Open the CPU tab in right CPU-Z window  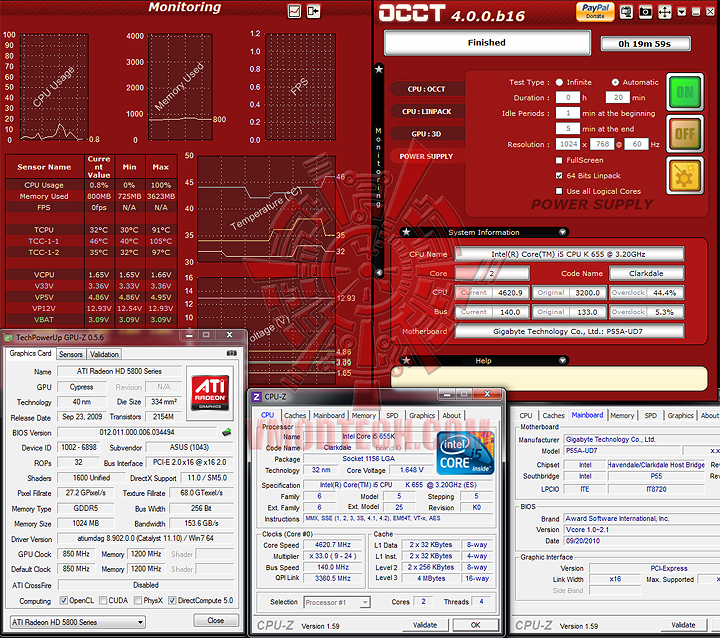(526, 415)
